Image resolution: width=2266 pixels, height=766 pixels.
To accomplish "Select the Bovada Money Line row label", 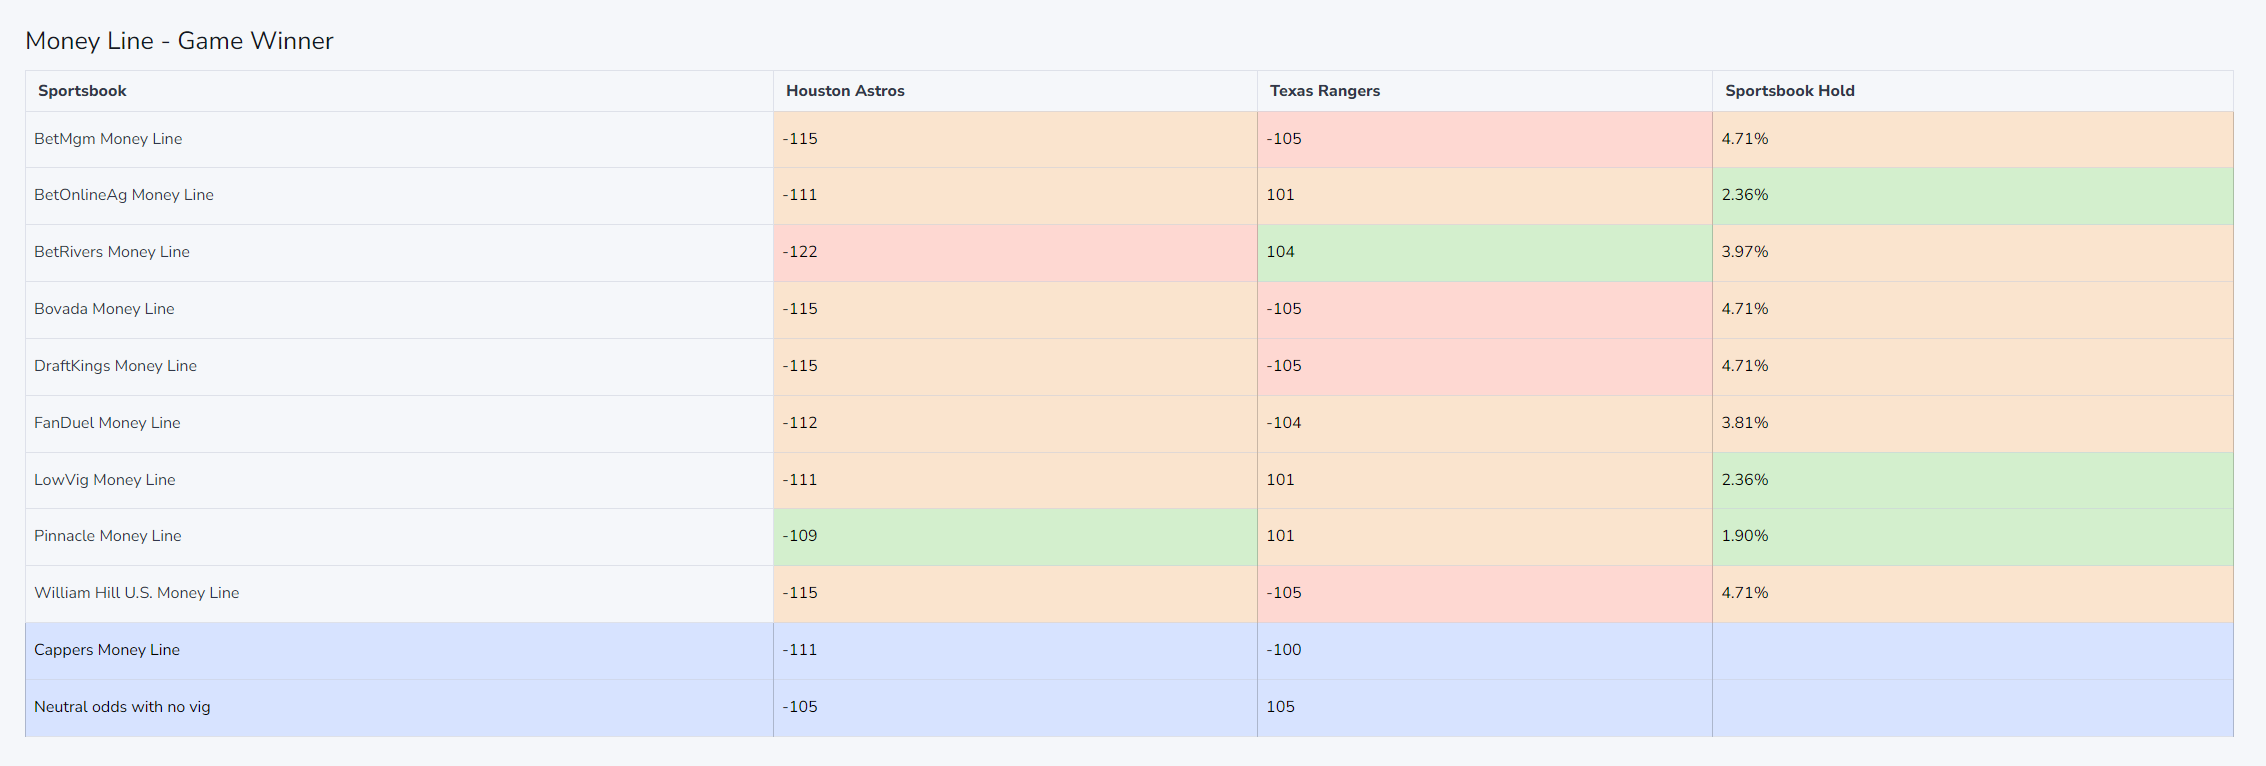I will point(104,309).
